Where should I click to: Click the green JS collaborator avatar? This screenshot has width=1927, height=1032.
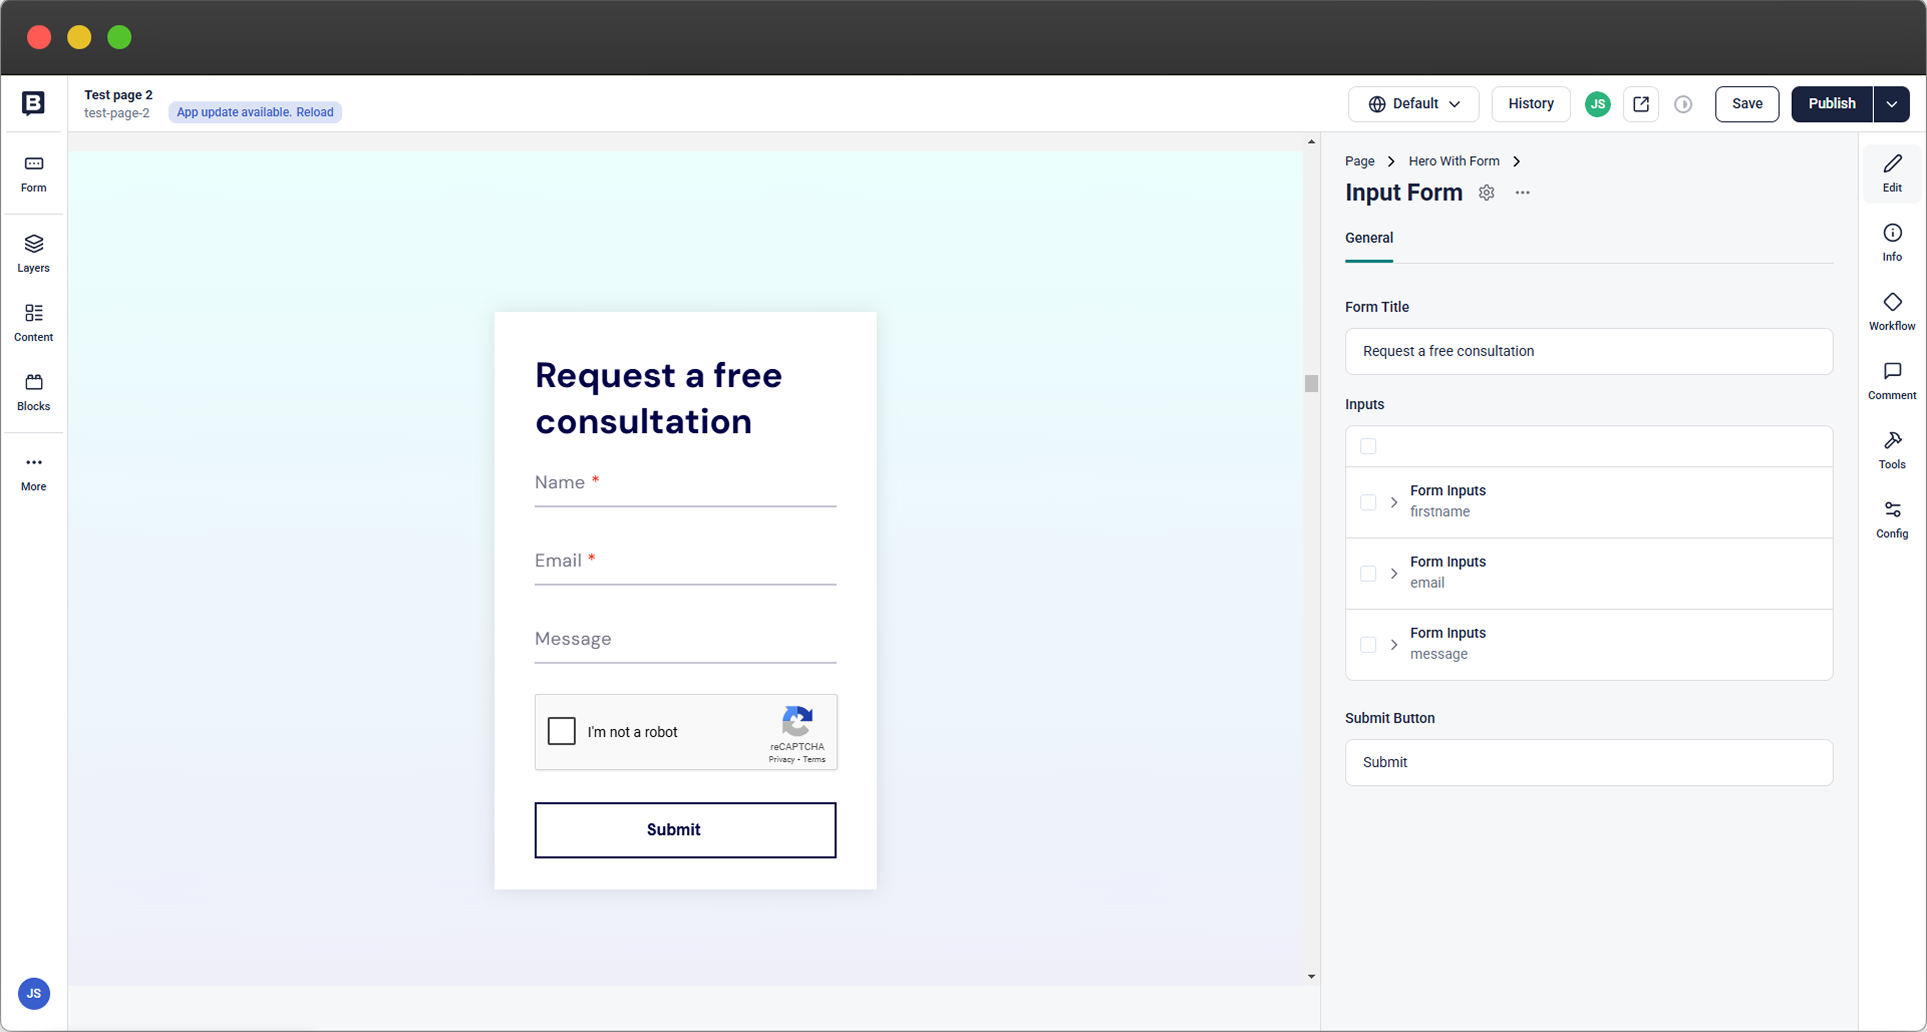pos(1598,104)
